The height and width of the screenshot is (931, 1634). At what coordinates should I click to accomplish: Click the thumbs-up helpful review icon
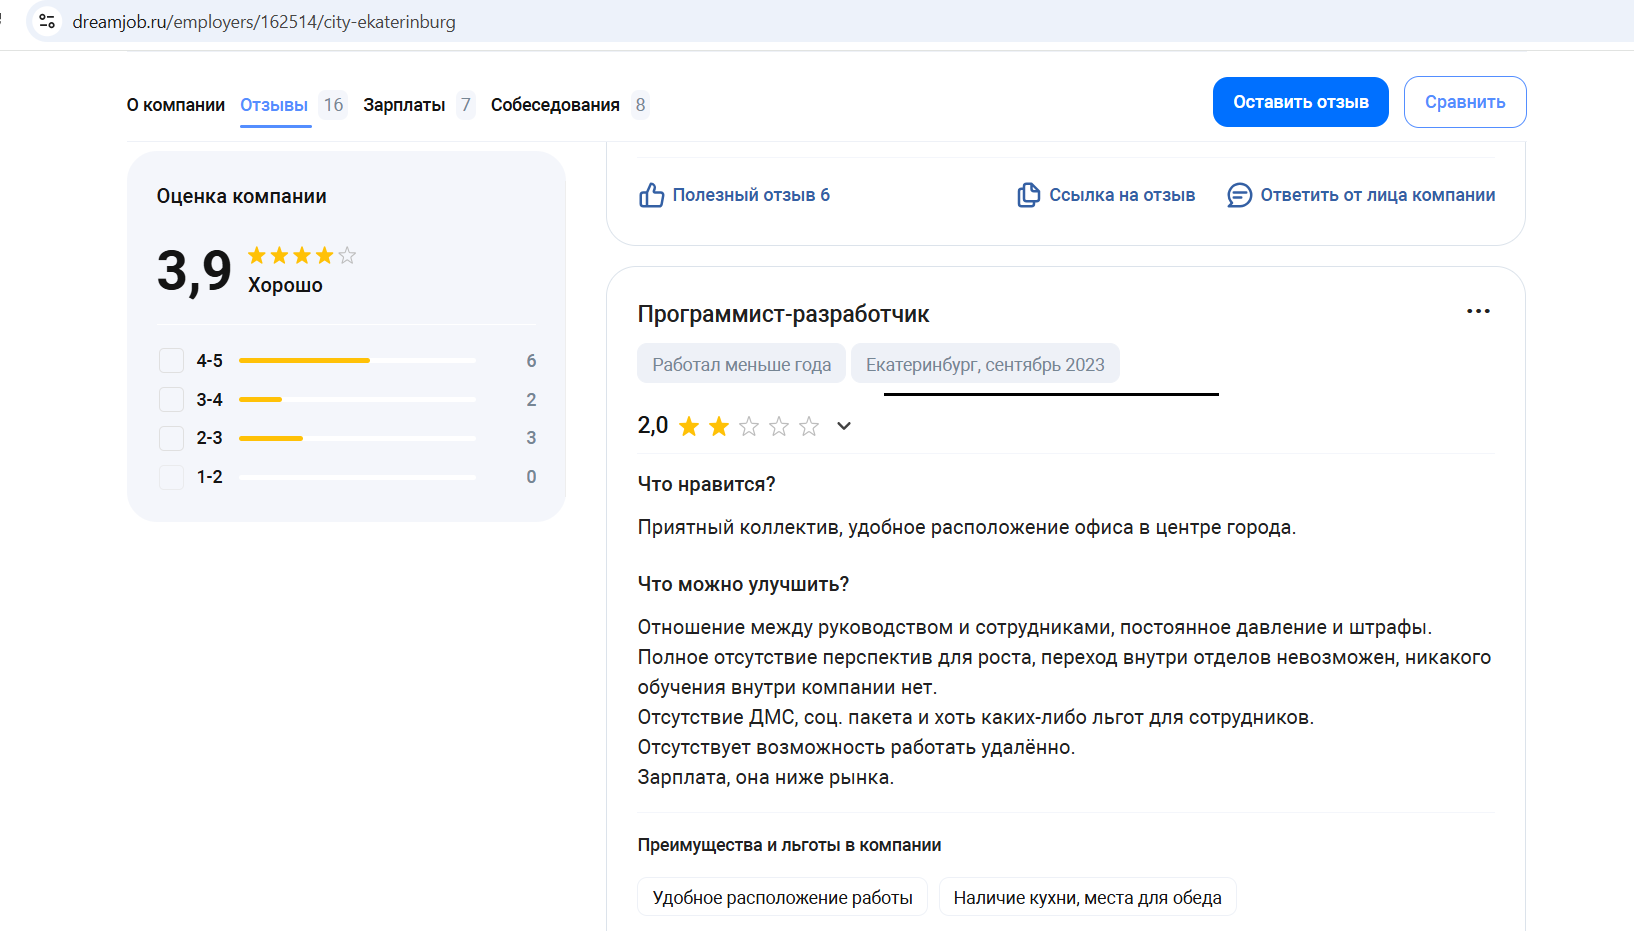651,195
